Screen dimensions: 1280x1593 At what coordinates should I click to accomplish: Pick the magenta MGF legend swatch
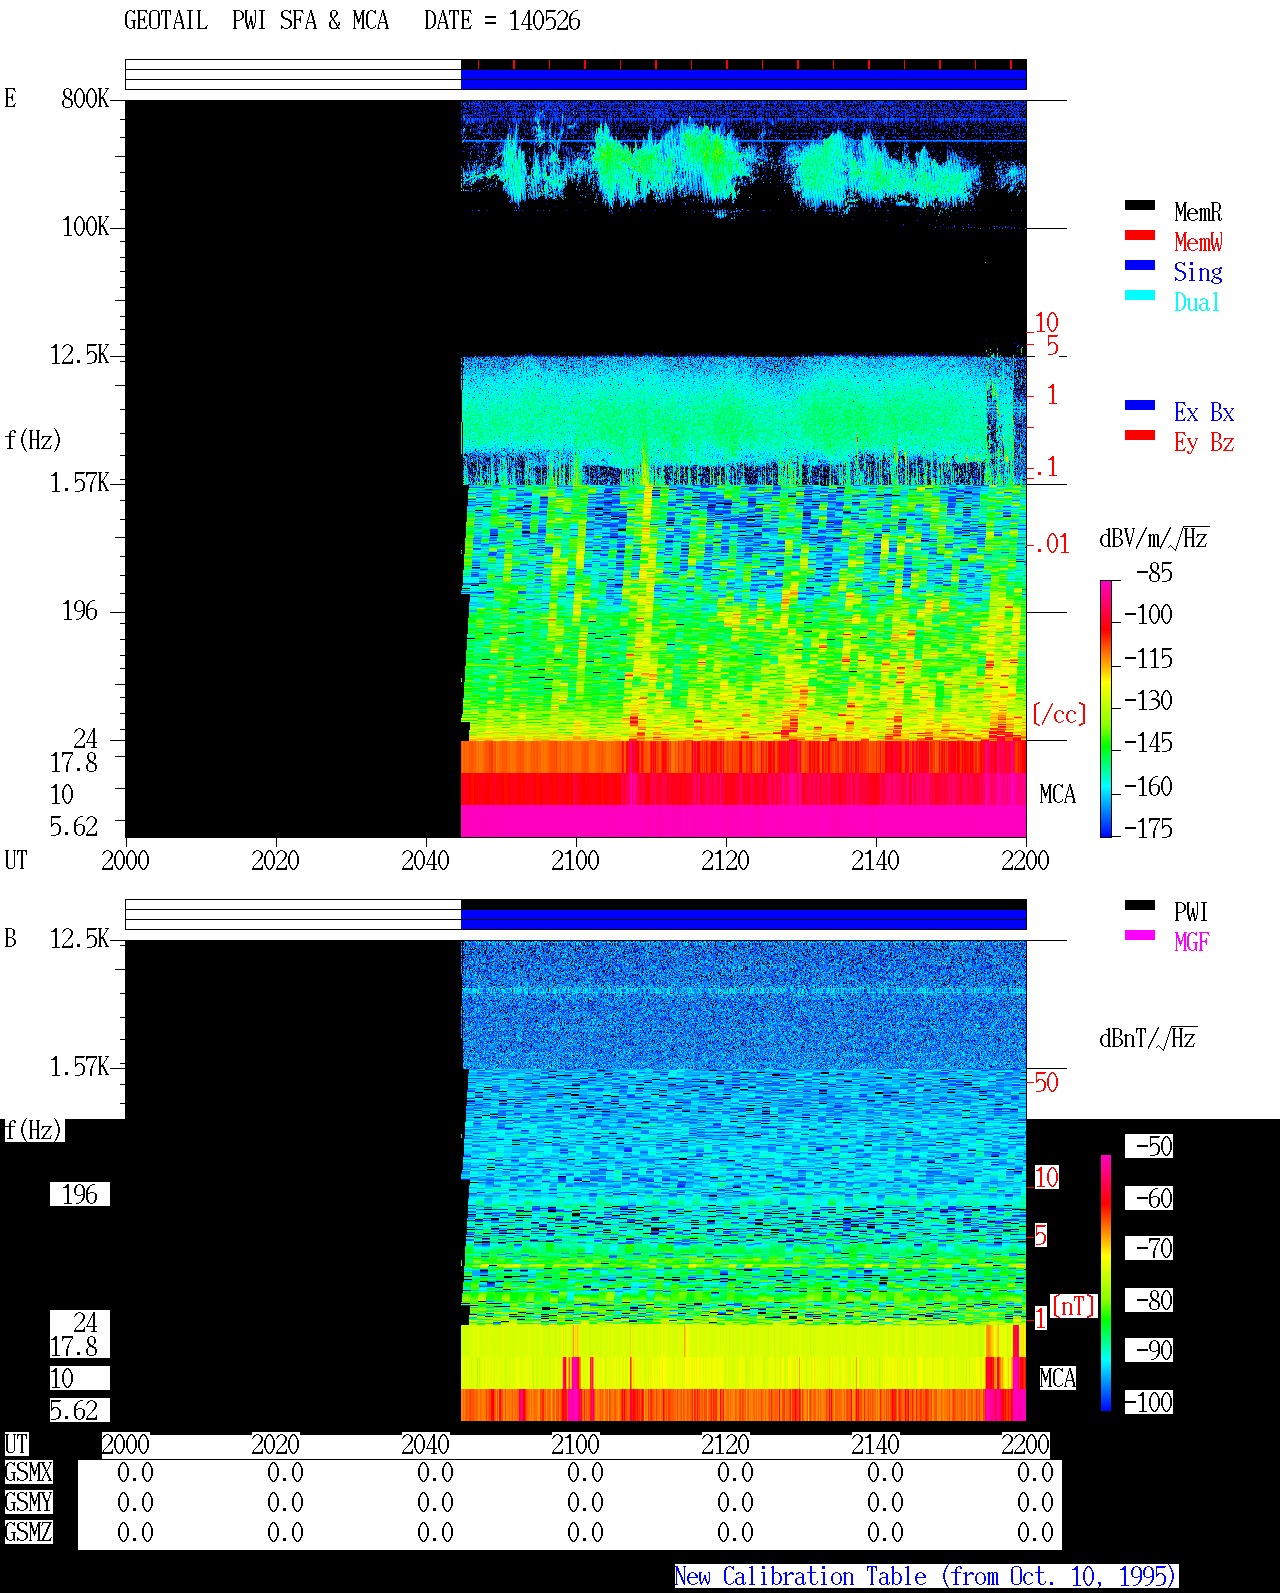(1140, 935)
